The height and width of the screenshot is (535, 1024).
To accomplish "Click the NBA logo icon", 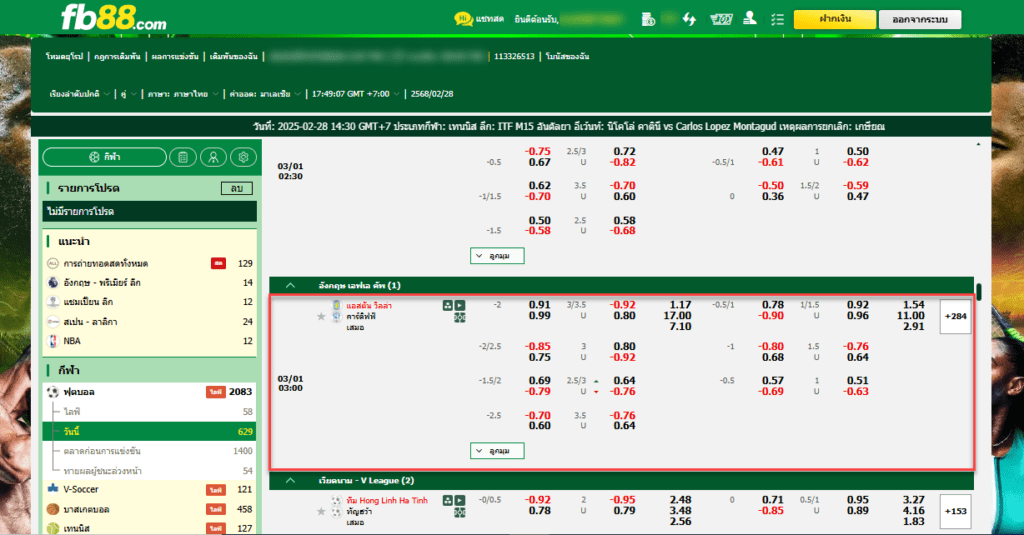I will click(53, 341).
